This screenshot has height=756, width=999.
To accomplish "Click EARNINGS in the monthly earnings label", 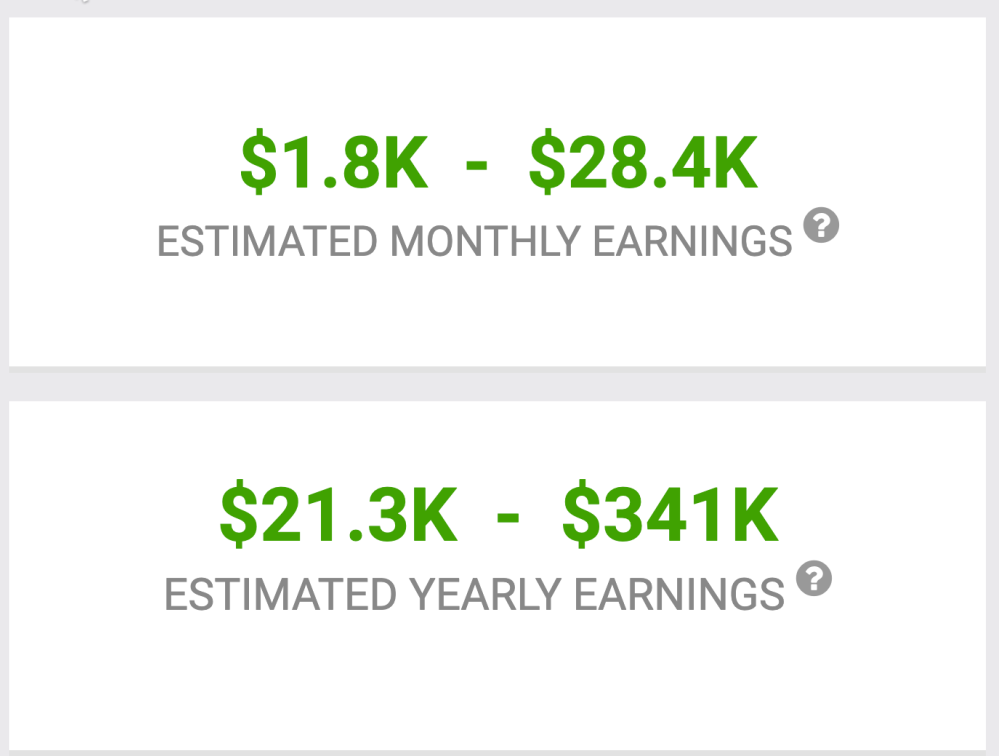I will coord(692,242).
